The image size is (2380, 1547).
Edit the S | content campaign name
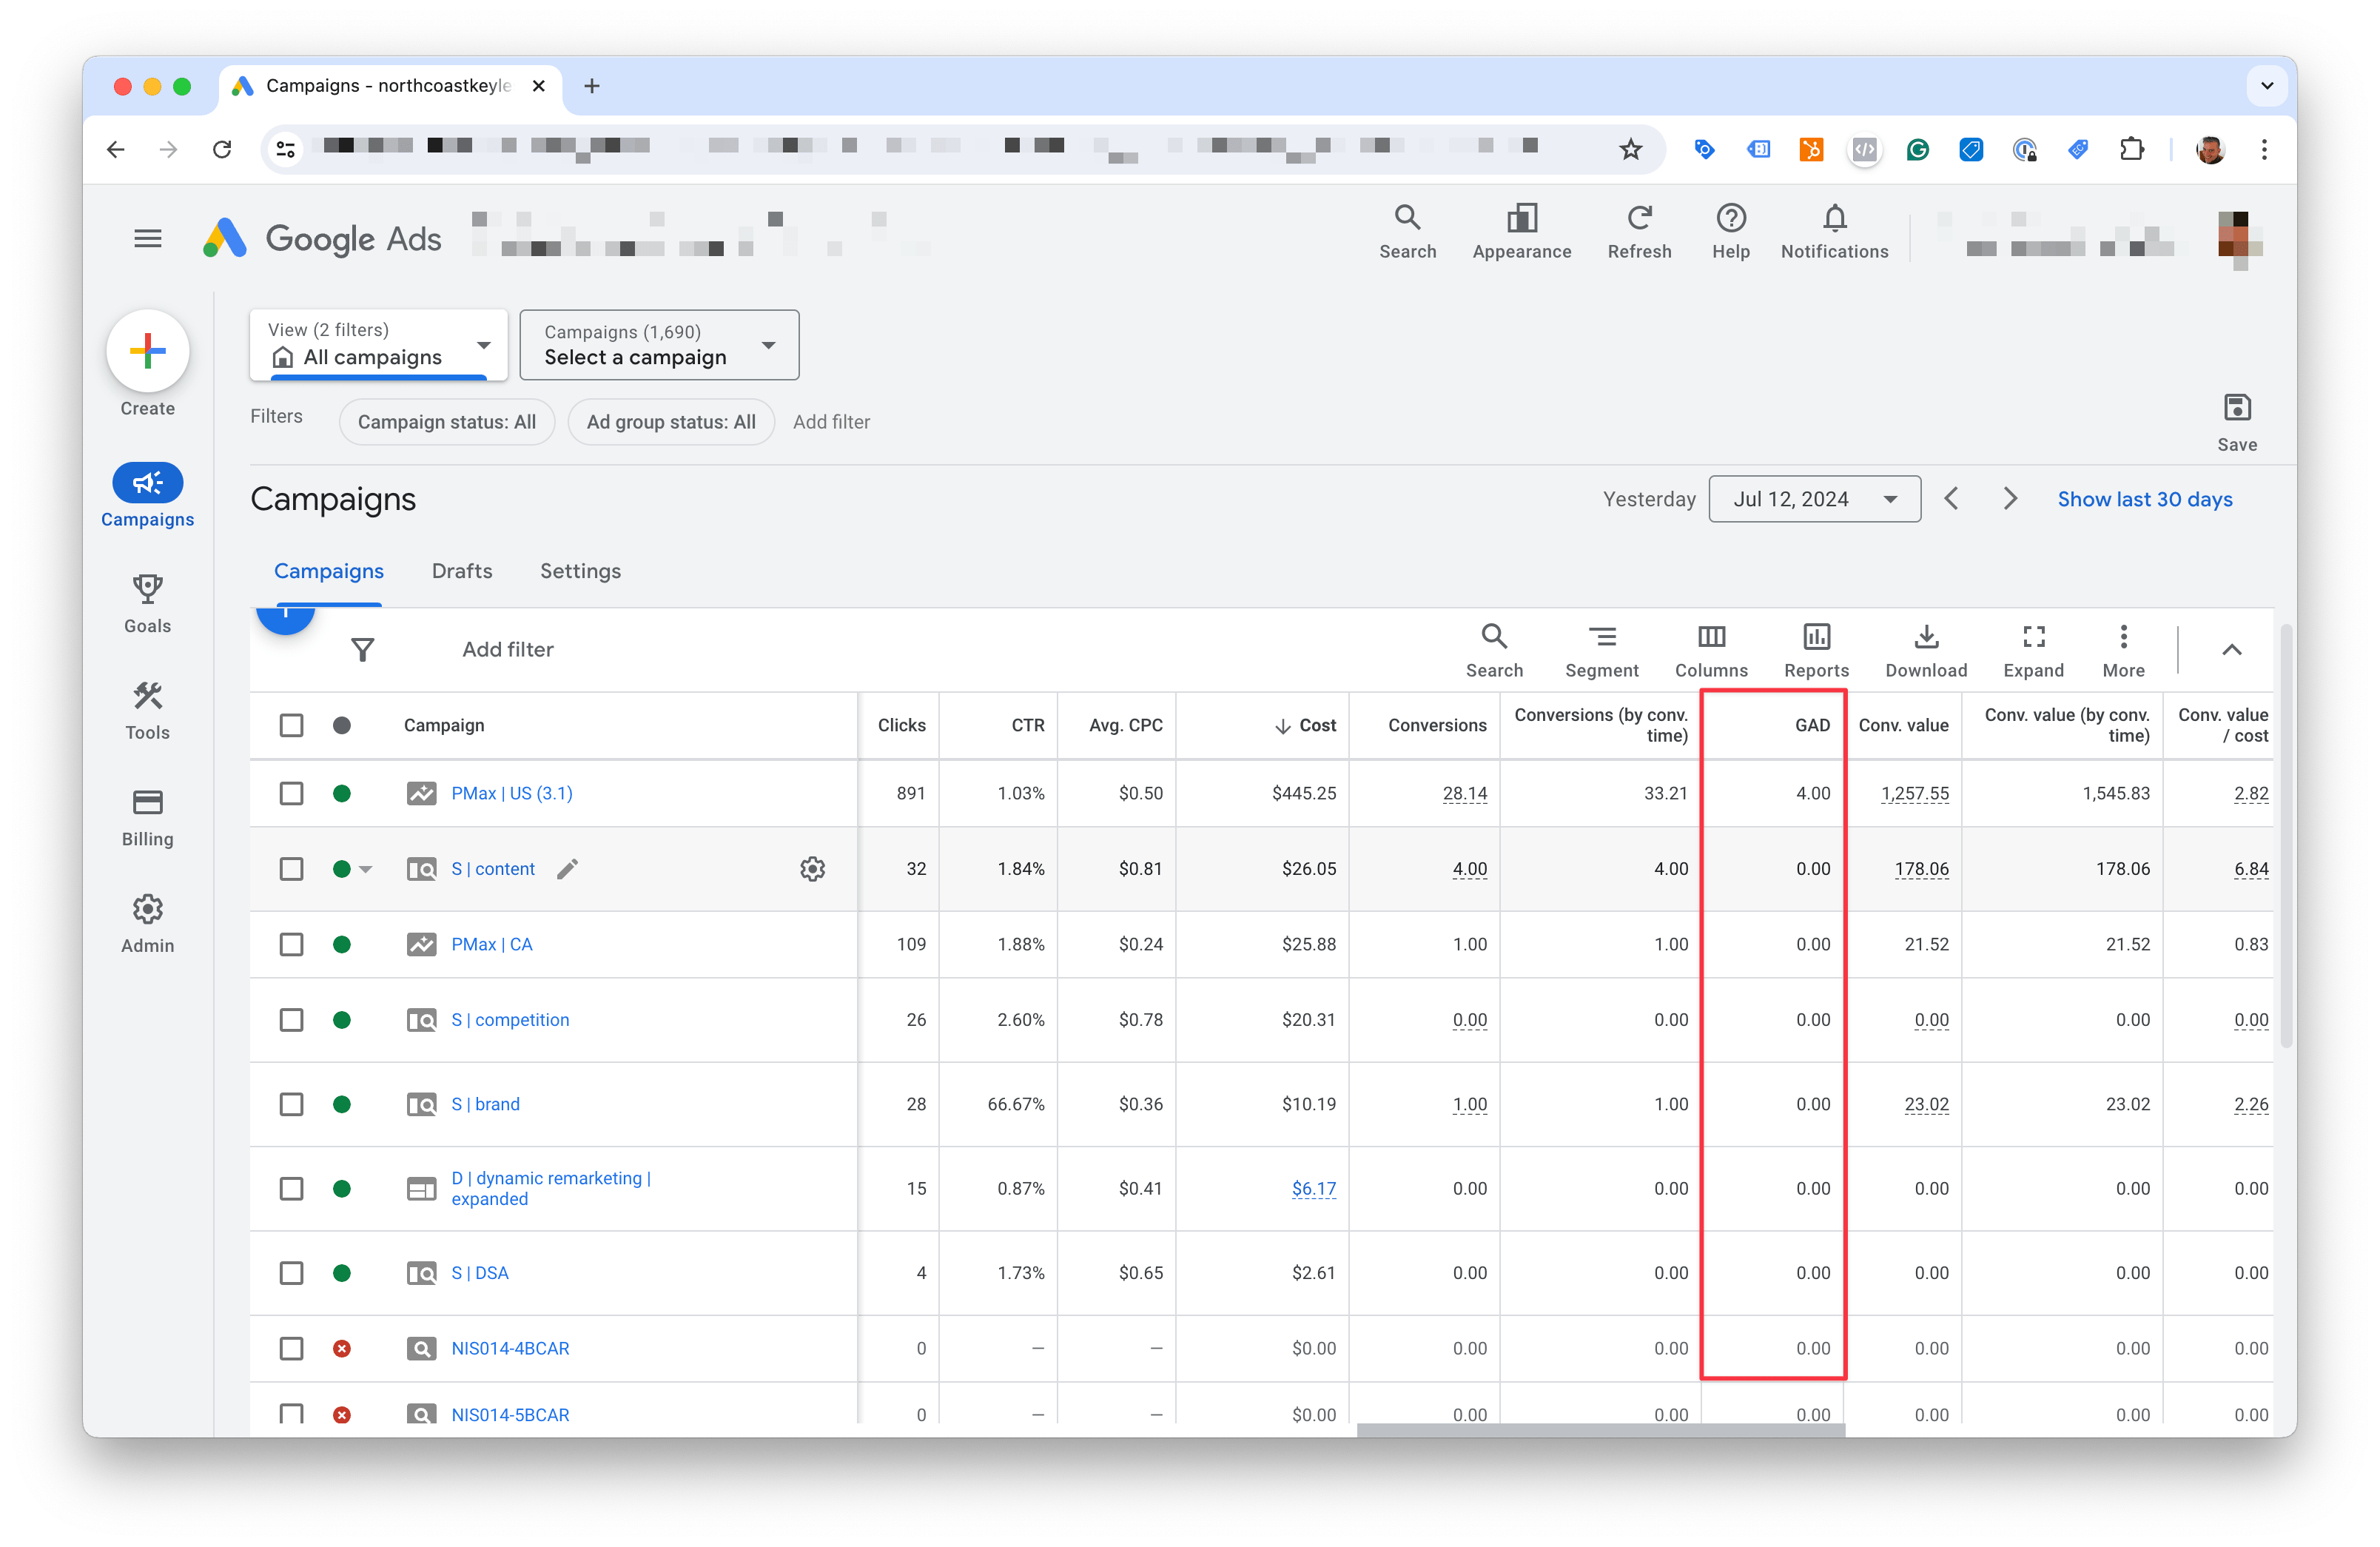[x=567, y=869]
